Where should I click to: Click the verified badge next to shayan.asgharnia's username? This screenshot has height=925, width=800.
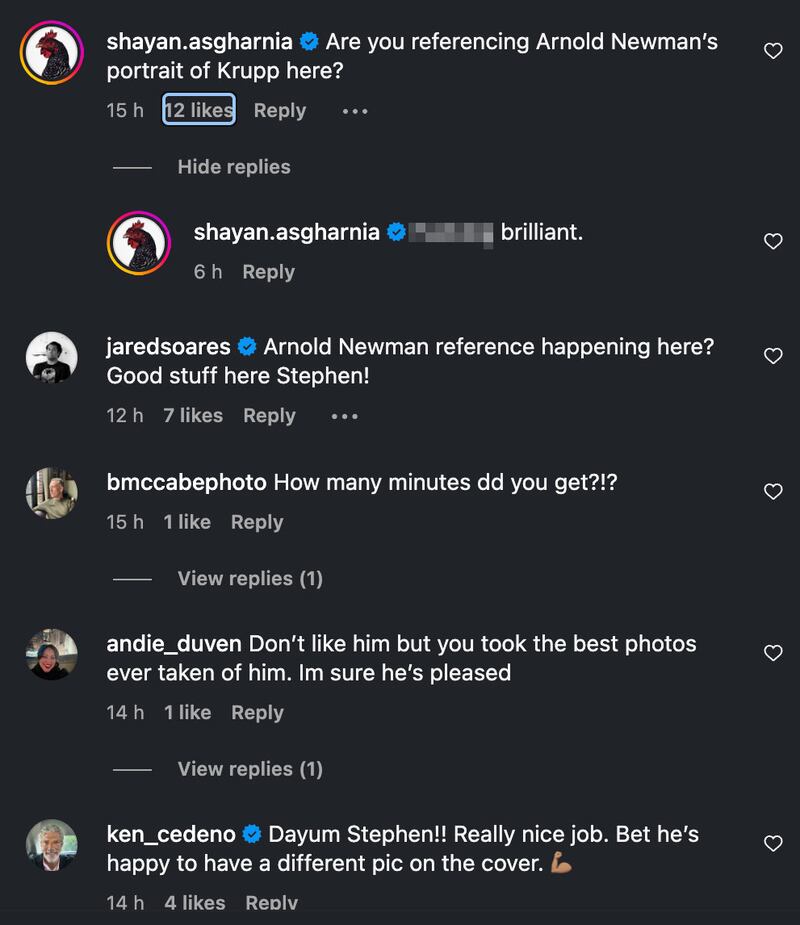309,42
